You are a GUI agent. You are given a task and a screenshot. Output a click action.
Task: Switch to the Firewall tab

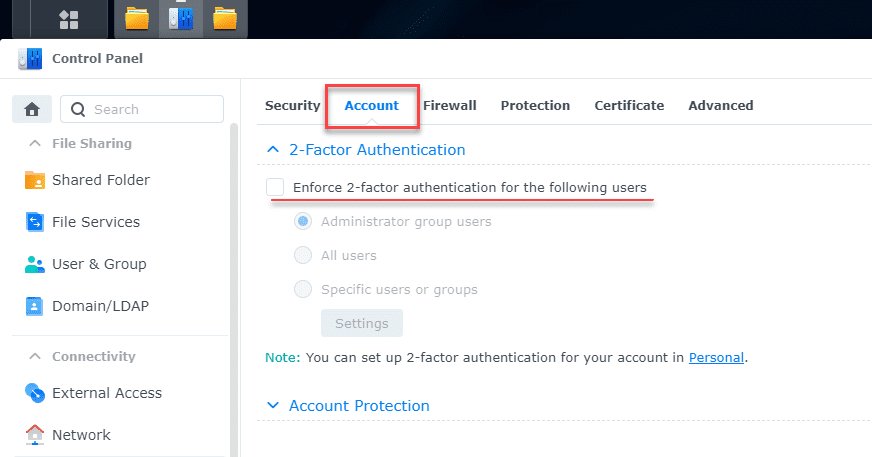[449, 105]
